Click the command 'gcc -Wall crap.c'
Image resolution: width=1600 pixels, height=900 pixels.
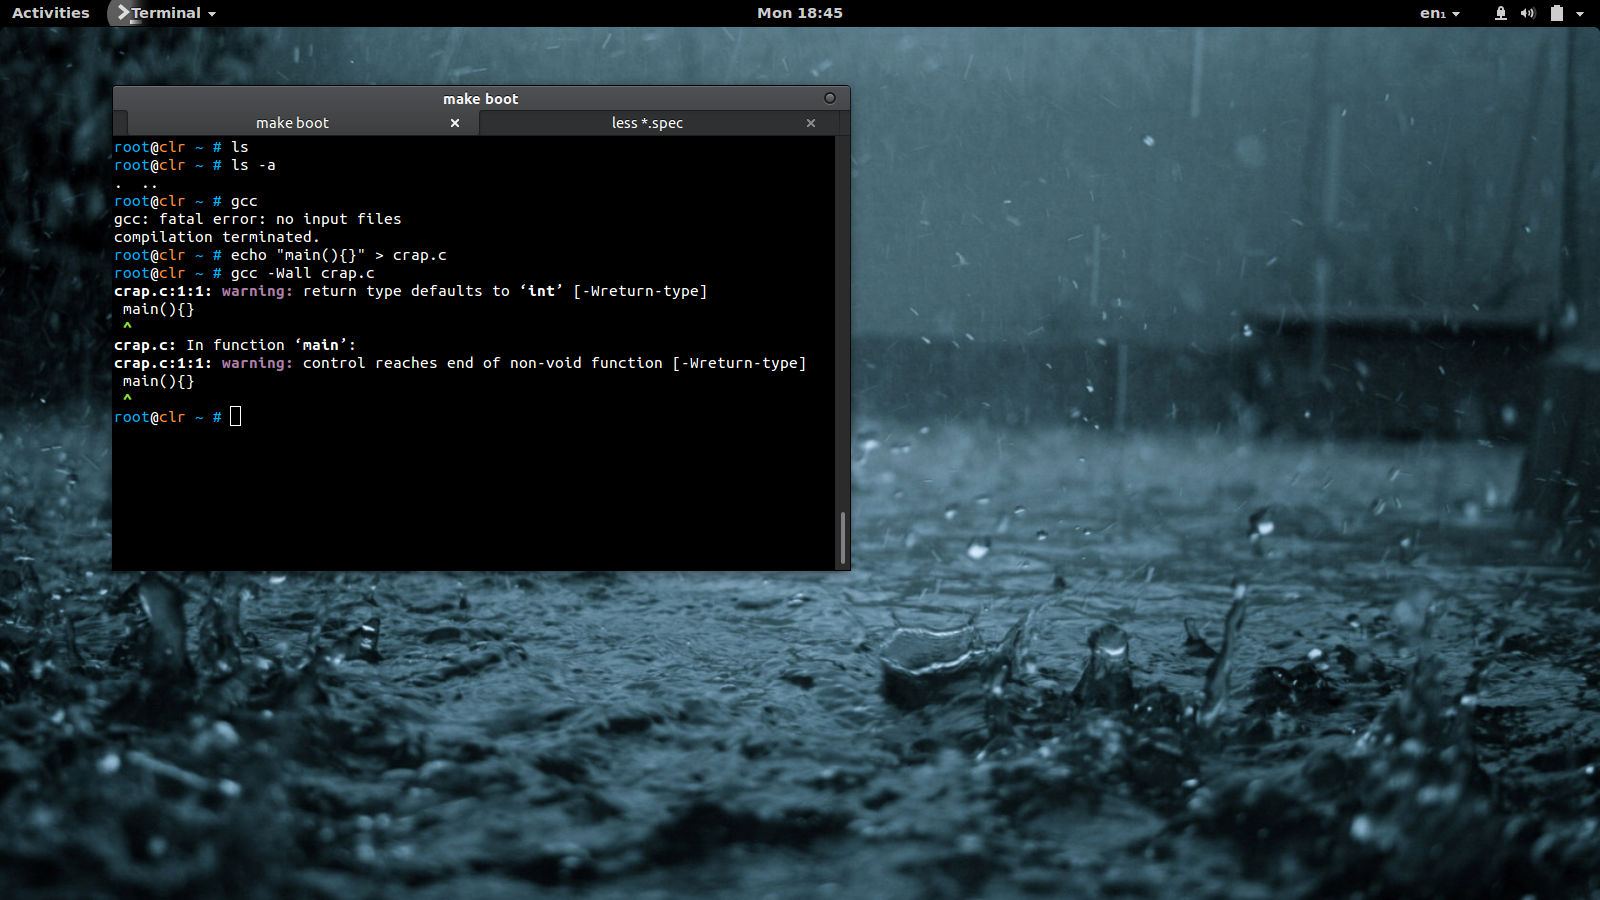click(x=303, y=273)
